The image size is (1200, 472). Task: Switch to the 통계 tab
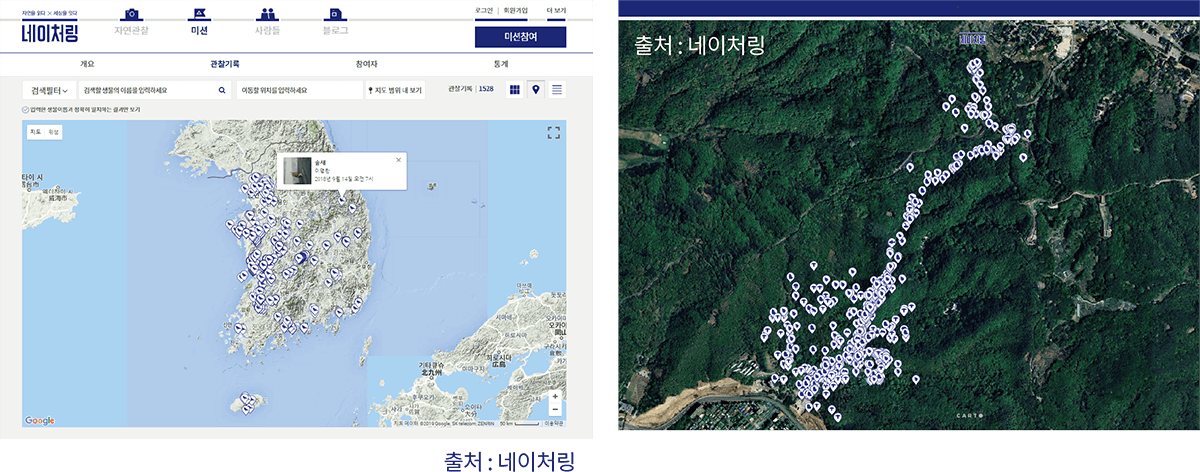click(500, 63)
